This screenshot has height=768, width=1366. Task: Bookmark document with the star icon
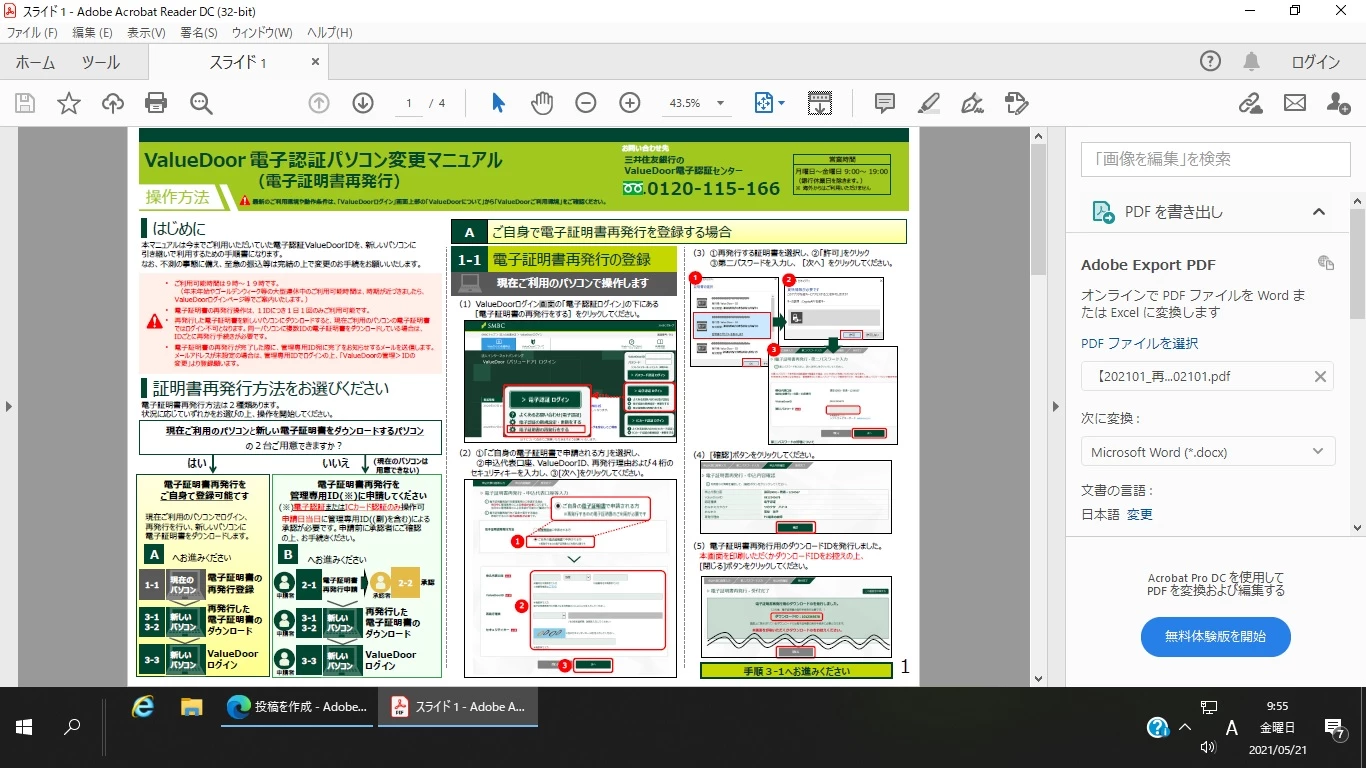(x=69, y=103)
